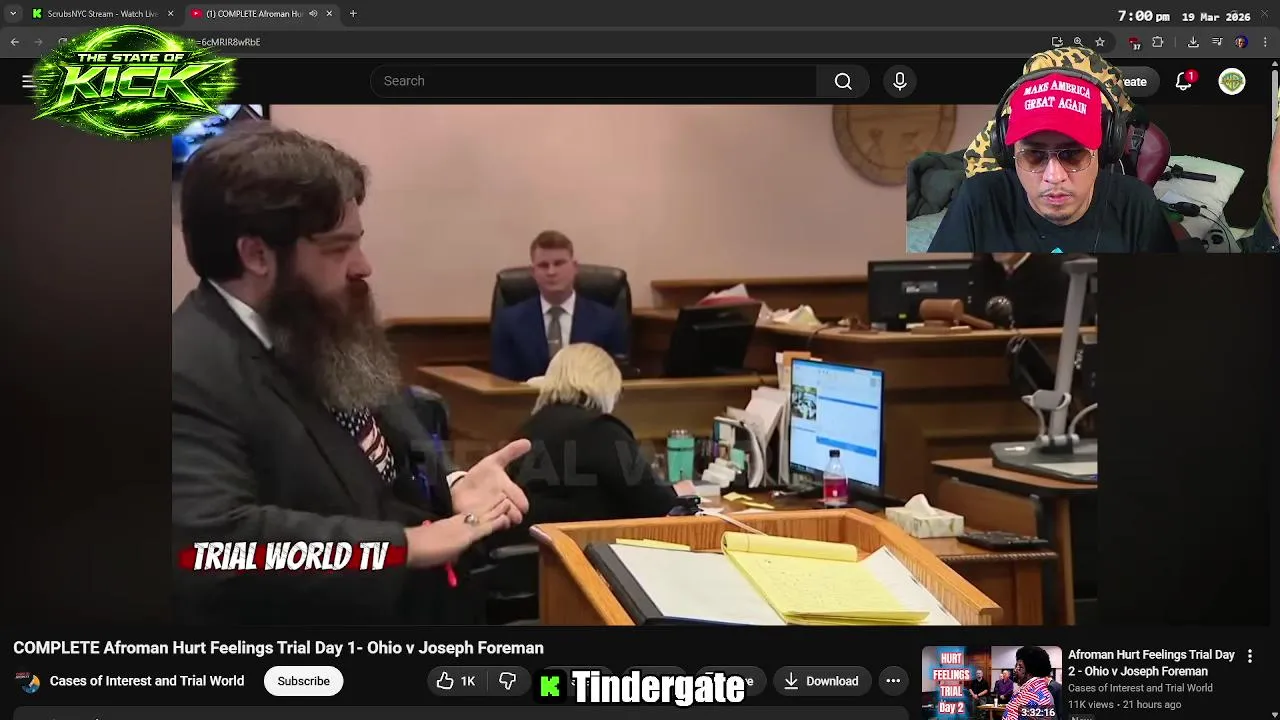Click the video title COMPLETE Afroman Hurt Feelings

(278, 648)
